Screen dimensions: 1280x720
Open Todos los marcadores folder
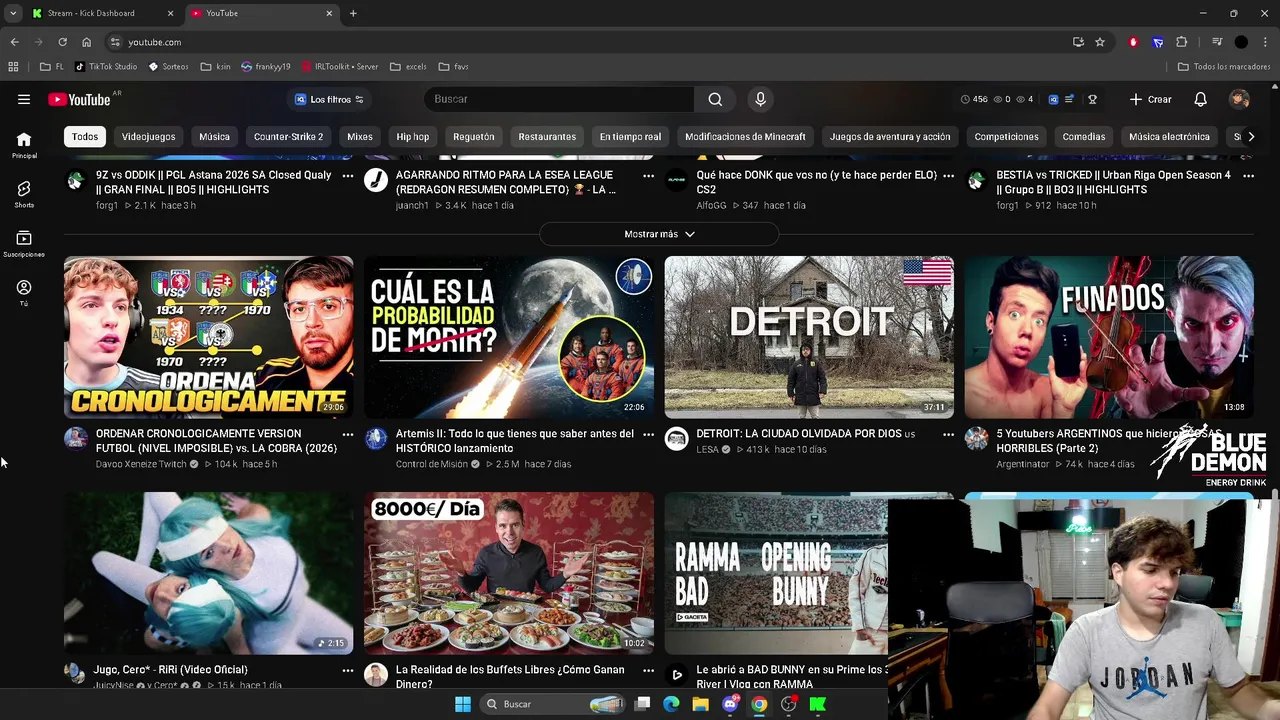(1224, 67)
